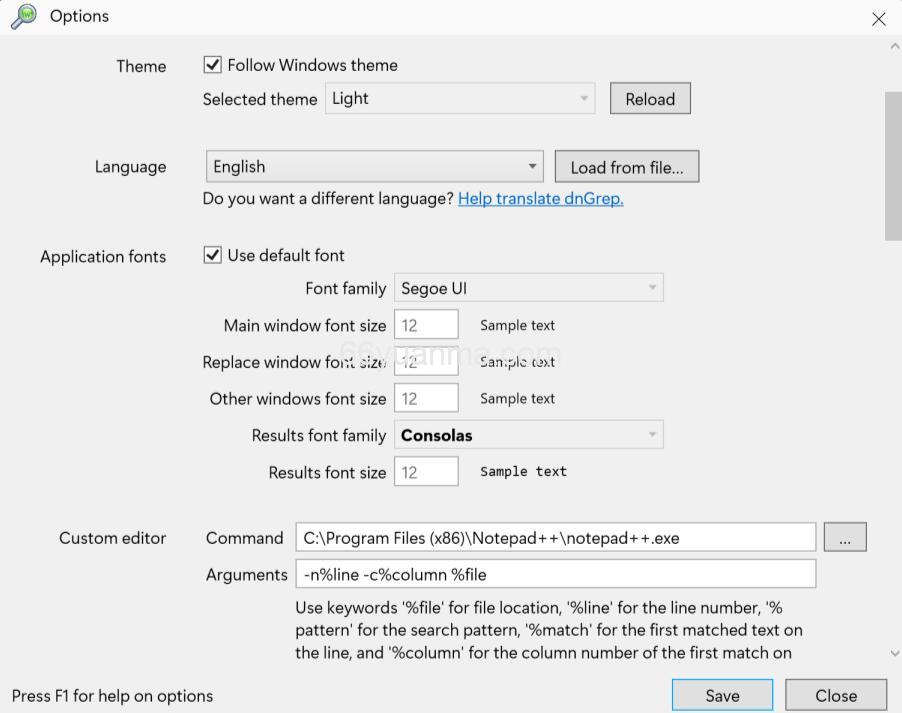This screenshot has height=713, width=902.
Task: Save the options settings
Action: 722,695
